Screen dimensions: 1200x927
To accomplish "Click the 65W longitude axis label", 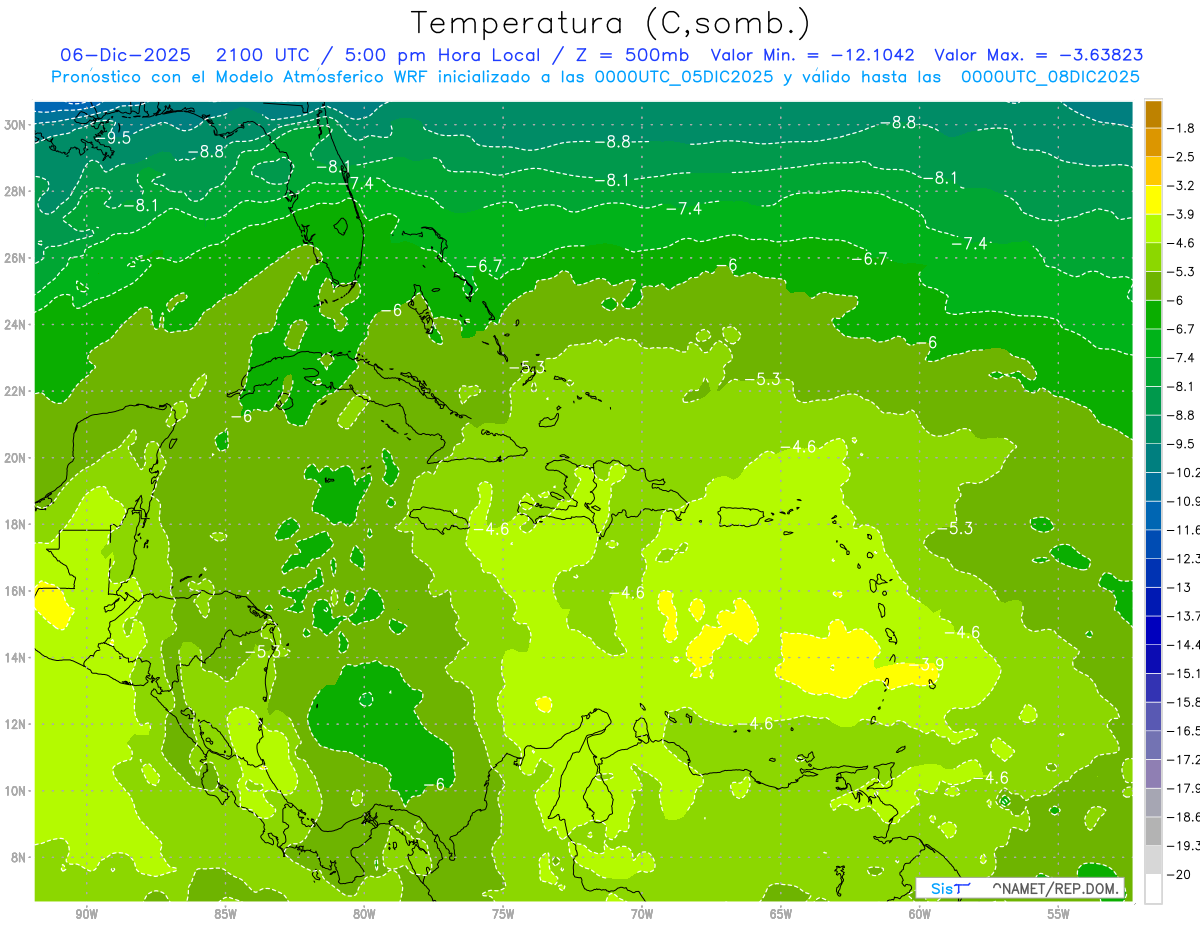I will click(x=781, y=914).
